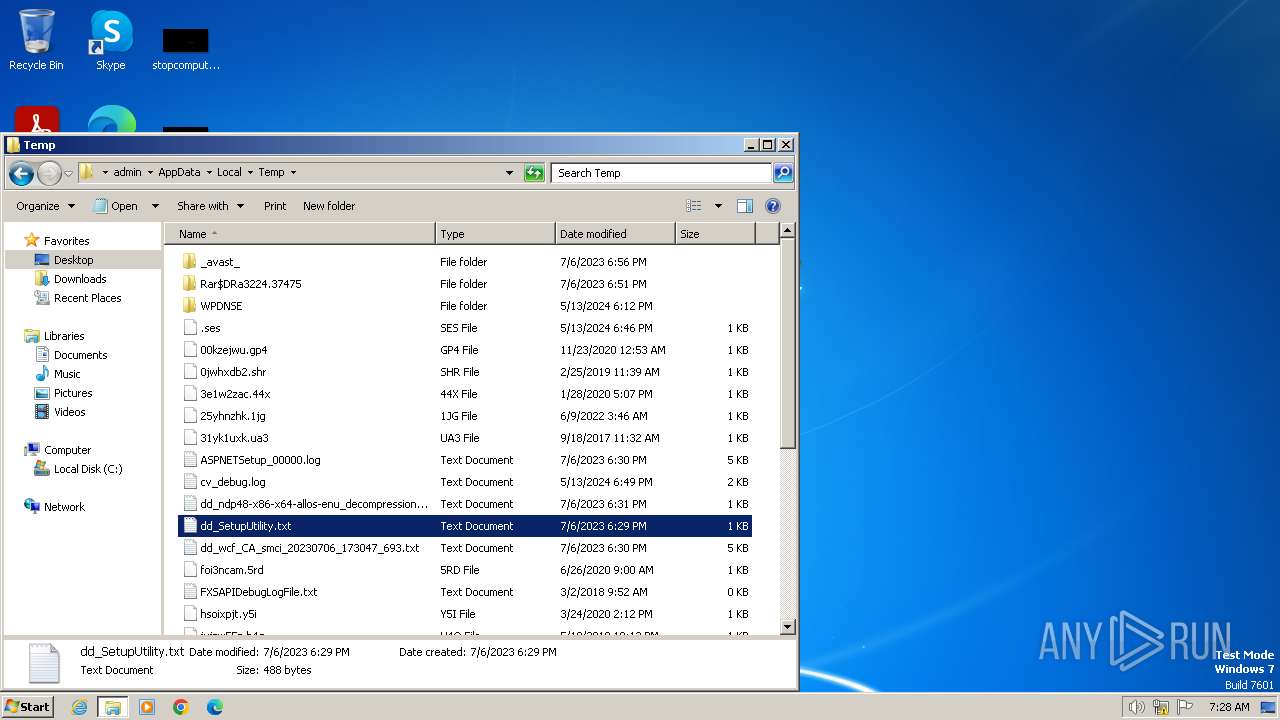Click Print in the toolbar
Screen dimensions: 1280x720
pos(275,206)
